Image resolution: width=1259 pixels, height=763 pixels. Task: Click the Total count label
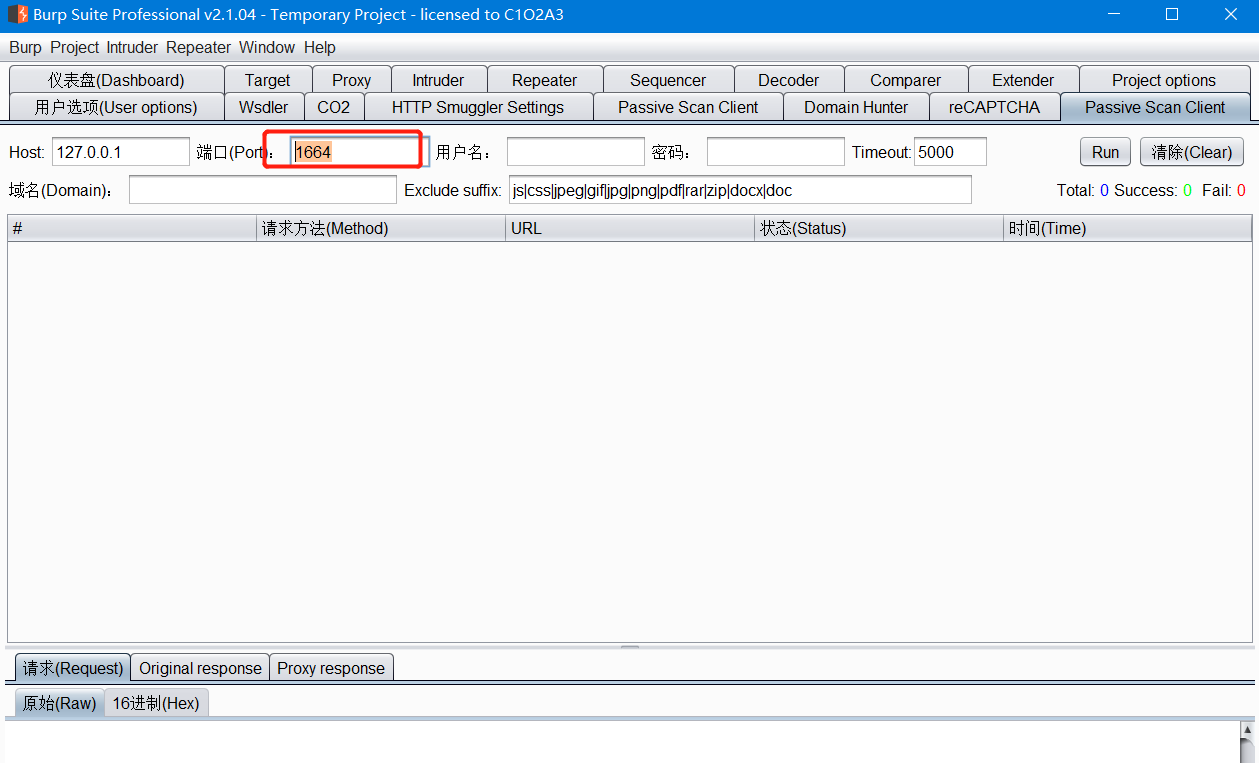[x=1083, y=190]
